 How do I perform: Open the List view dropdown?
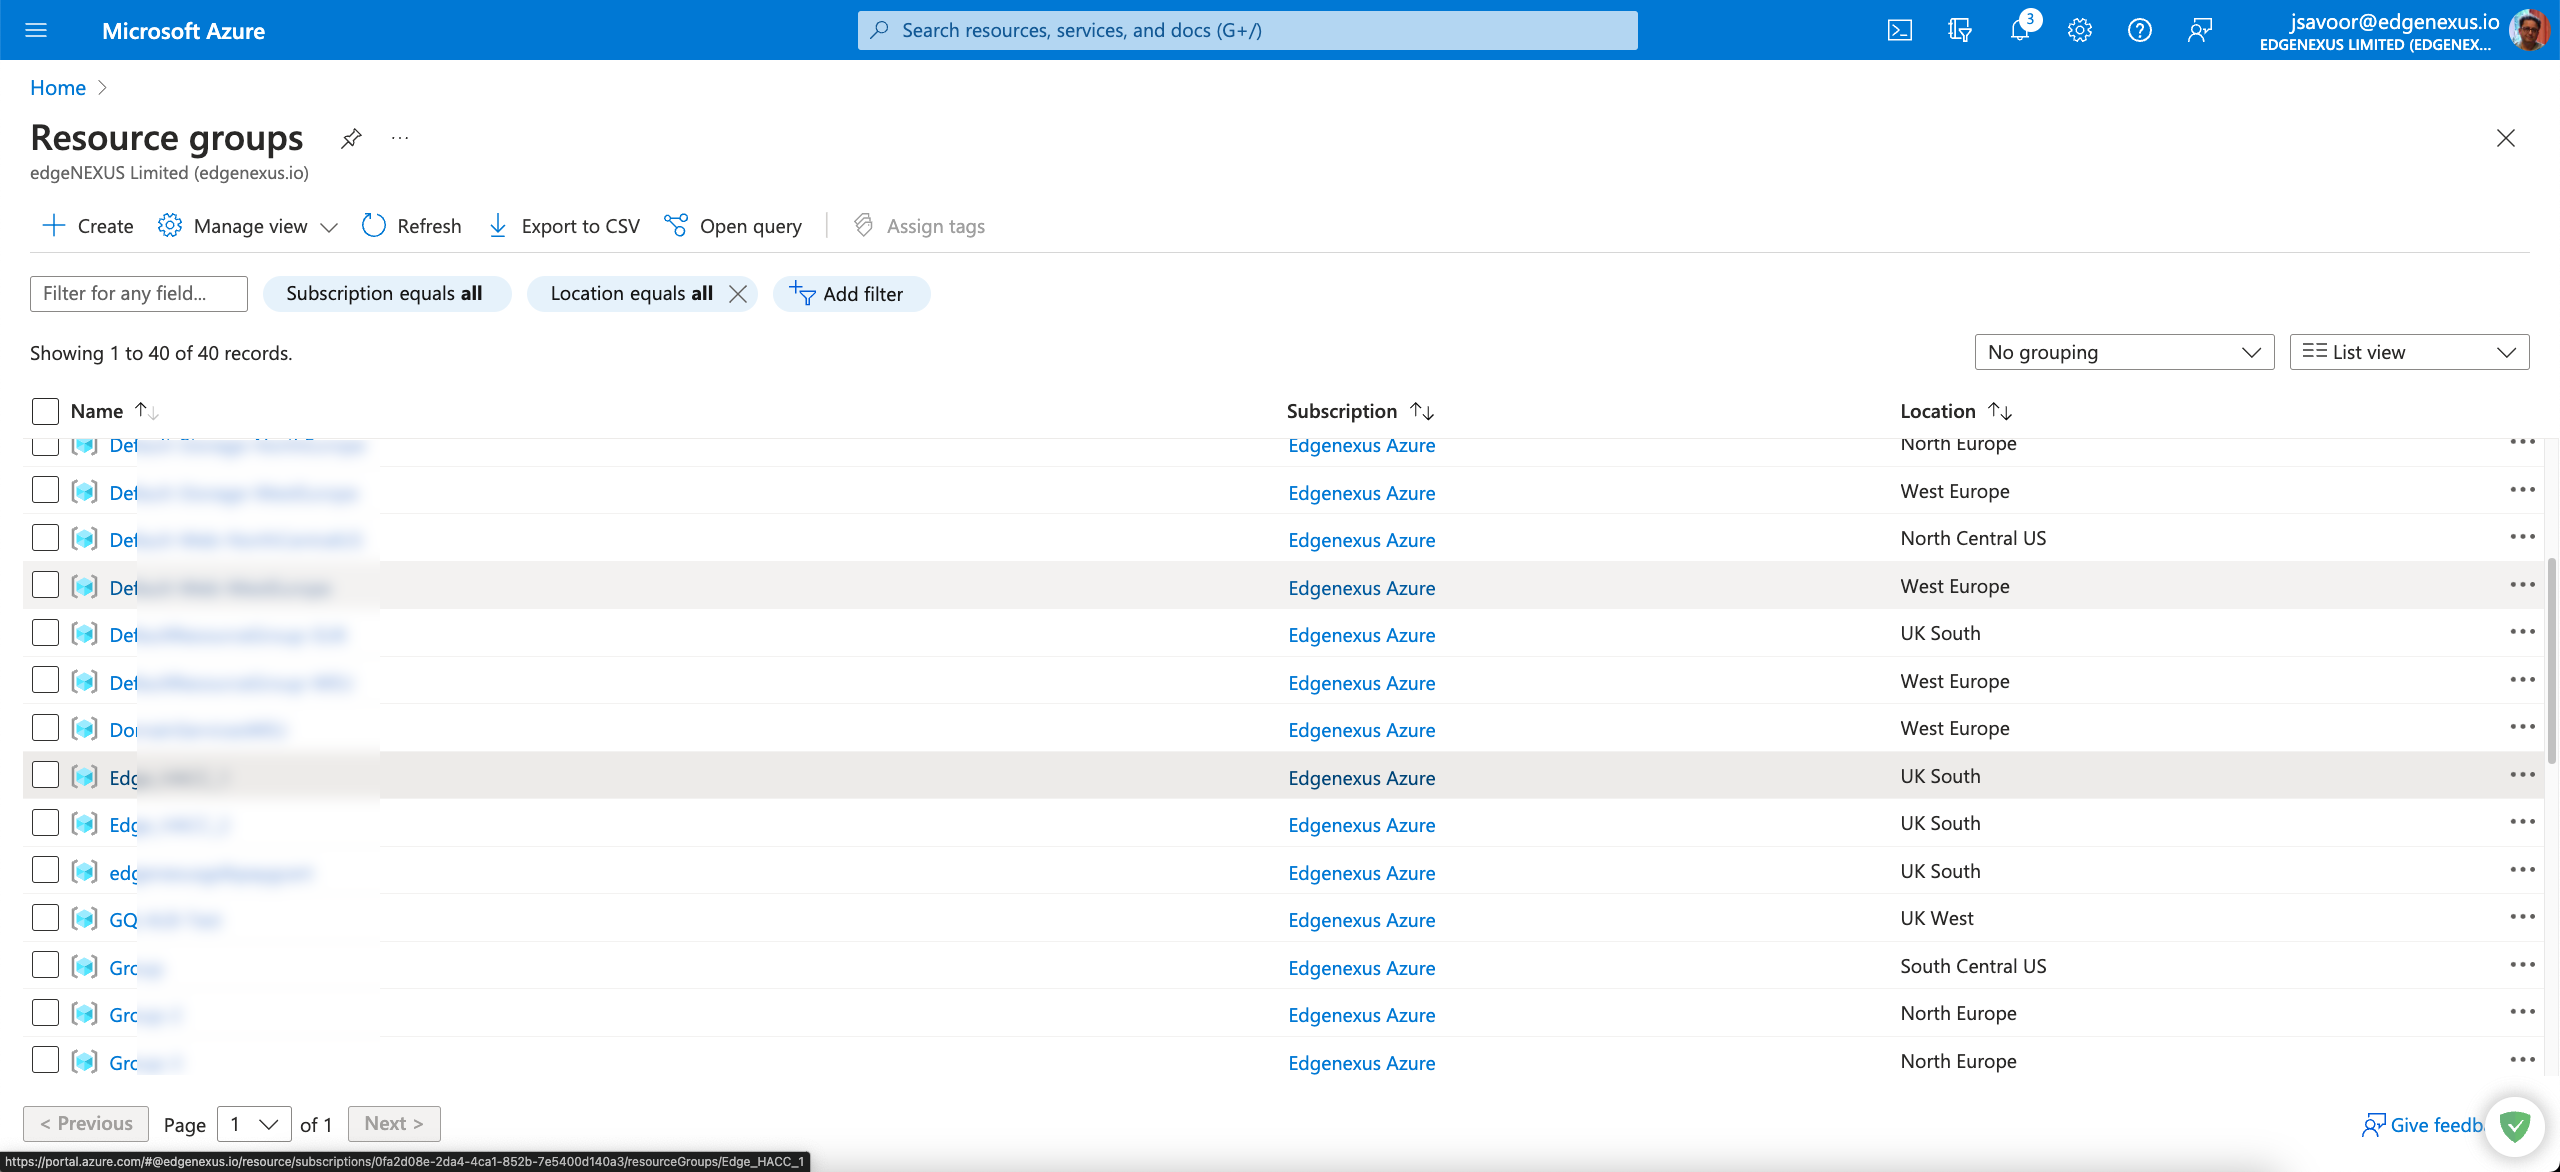click(2409, 352)
